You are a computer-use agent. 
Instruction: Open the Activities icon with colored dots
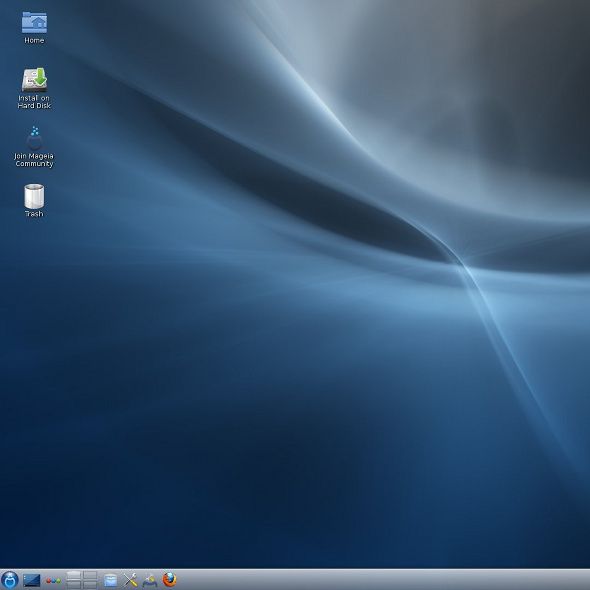tap(53, 581)
